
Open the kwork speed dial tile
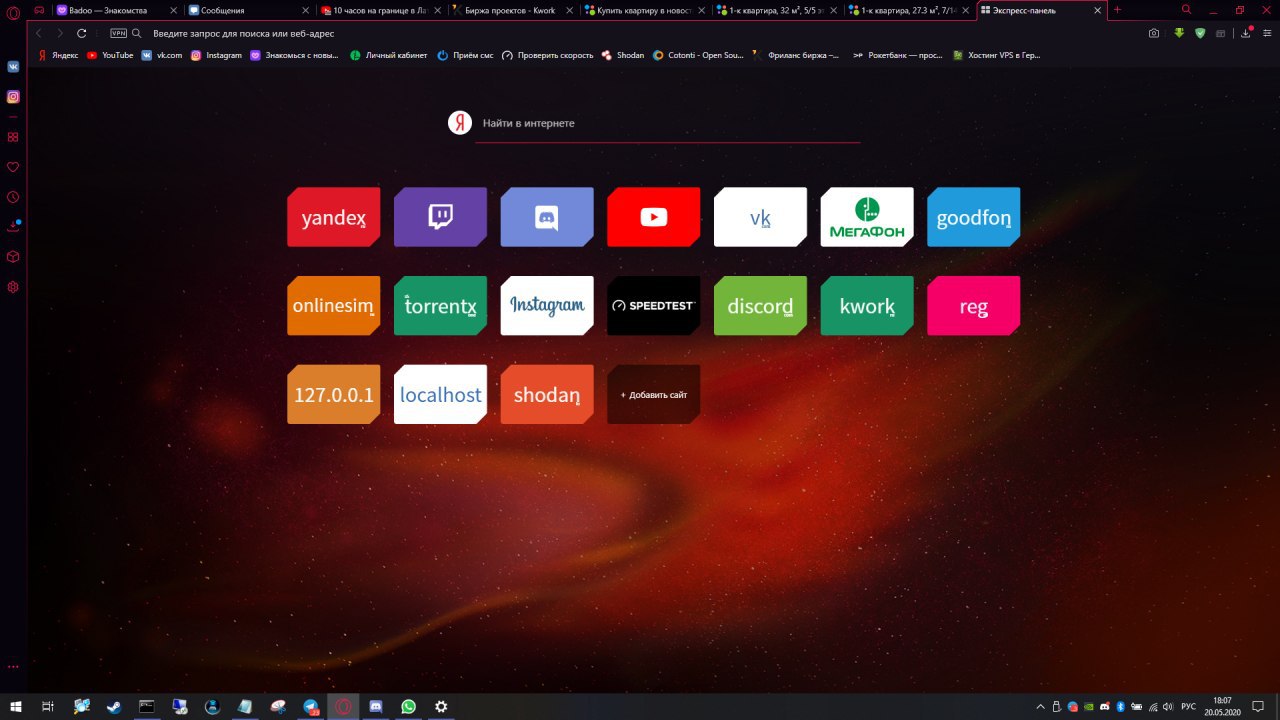867,306
